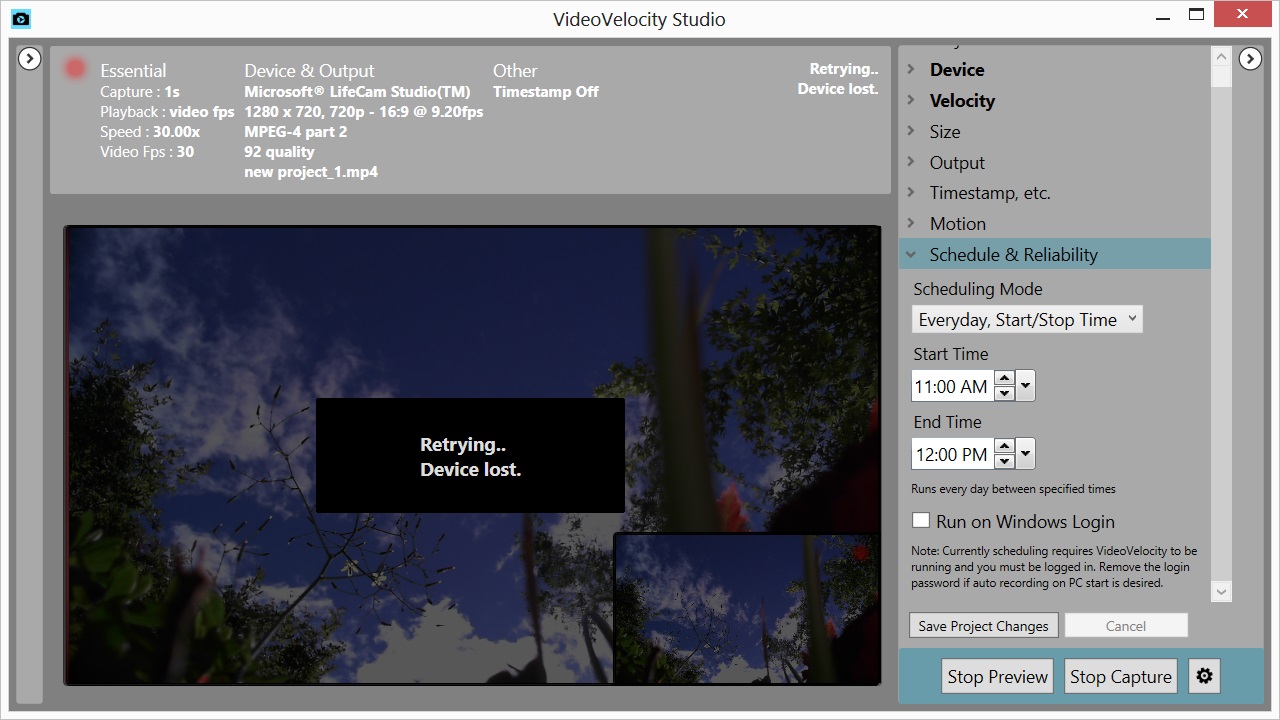Click the 'MPEG-4 part 2' codec text

point(296,132)
